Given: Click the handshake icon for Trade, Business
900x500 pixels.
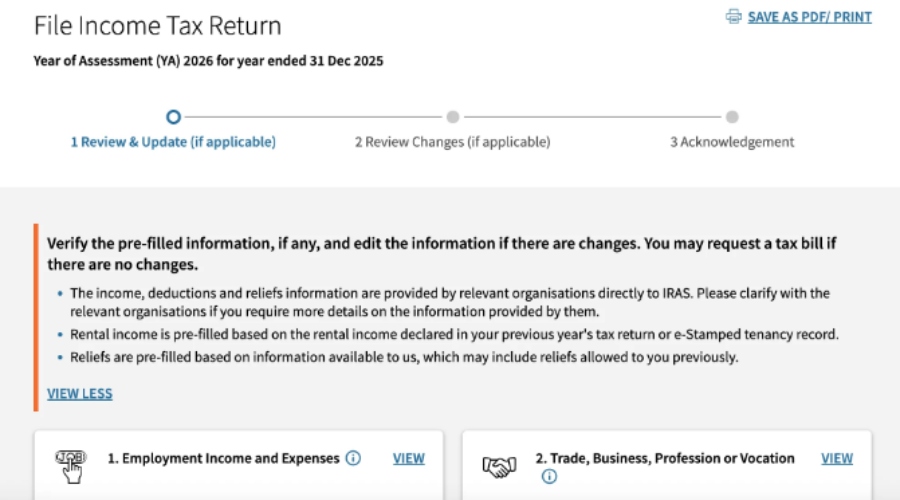Looking at the screenshot, I should [x=499, y=466].
